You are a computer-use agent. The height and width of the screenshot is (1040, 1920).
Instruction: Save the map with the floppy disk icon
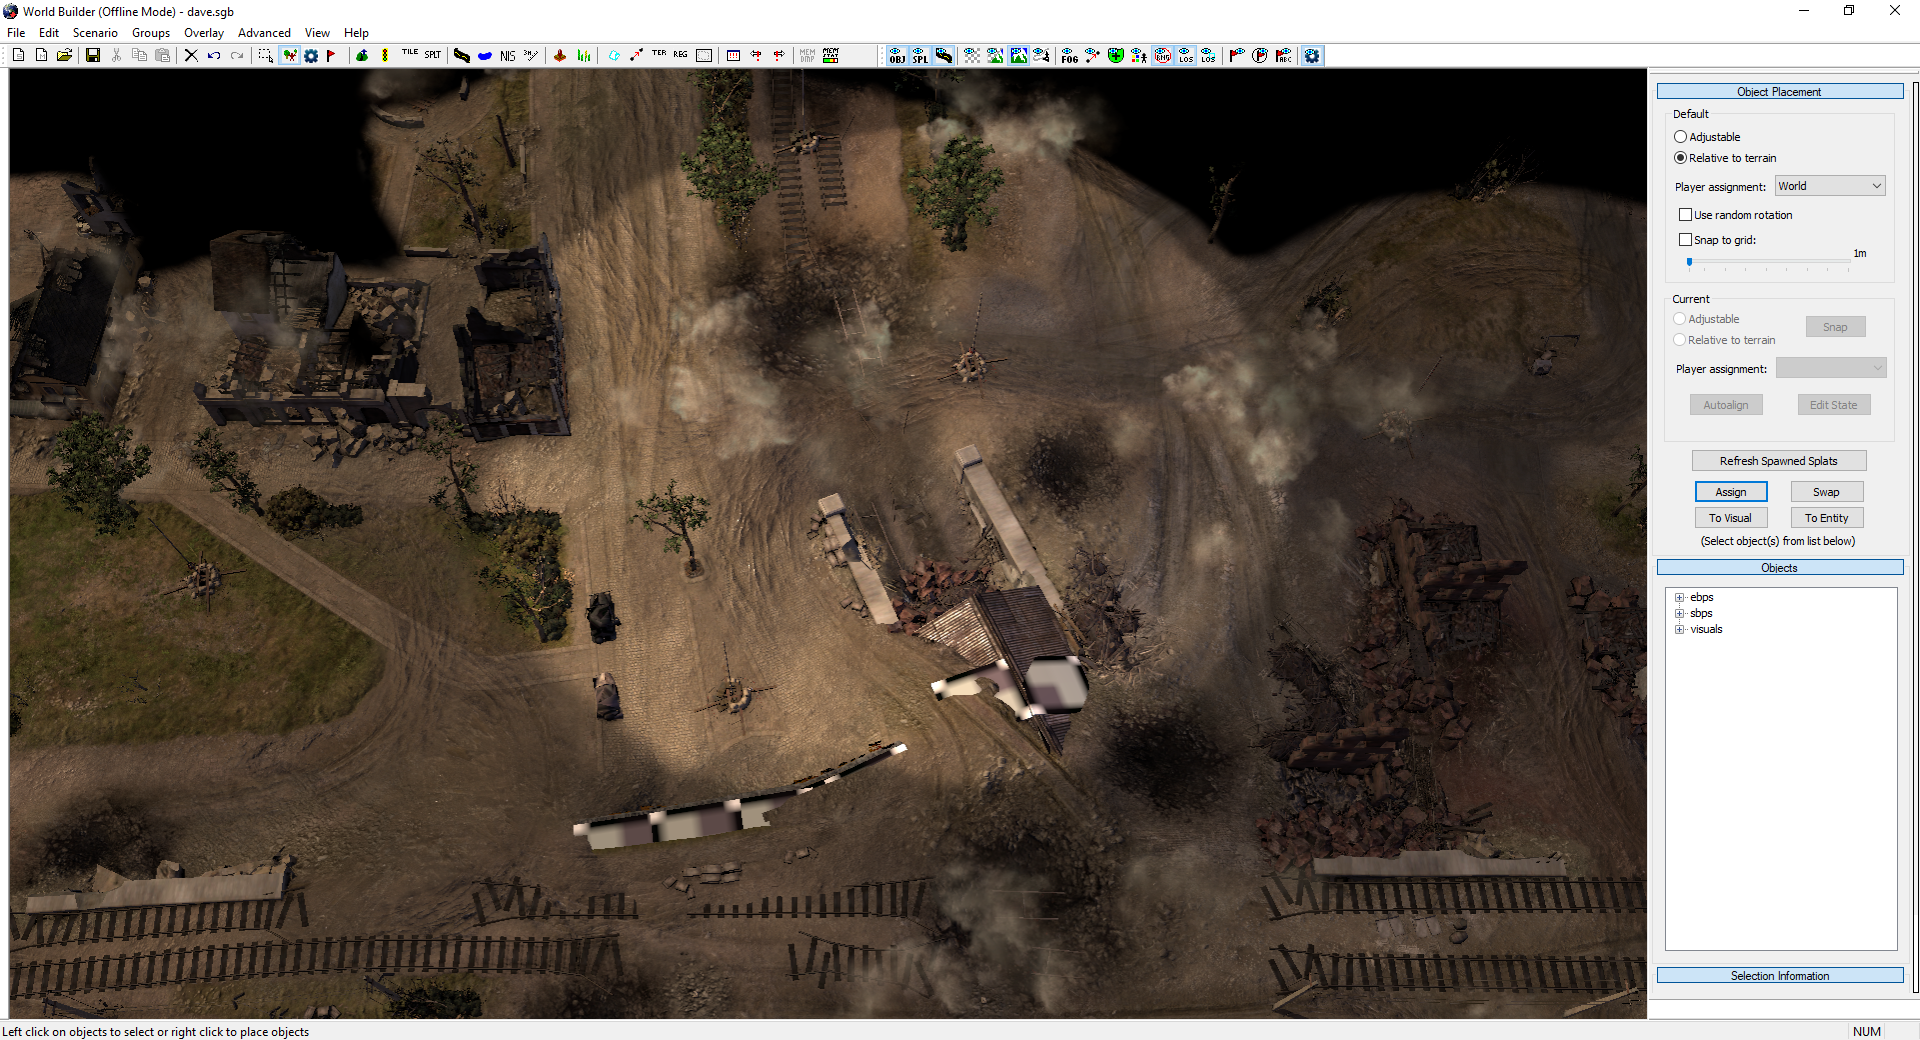pos(93,56)
